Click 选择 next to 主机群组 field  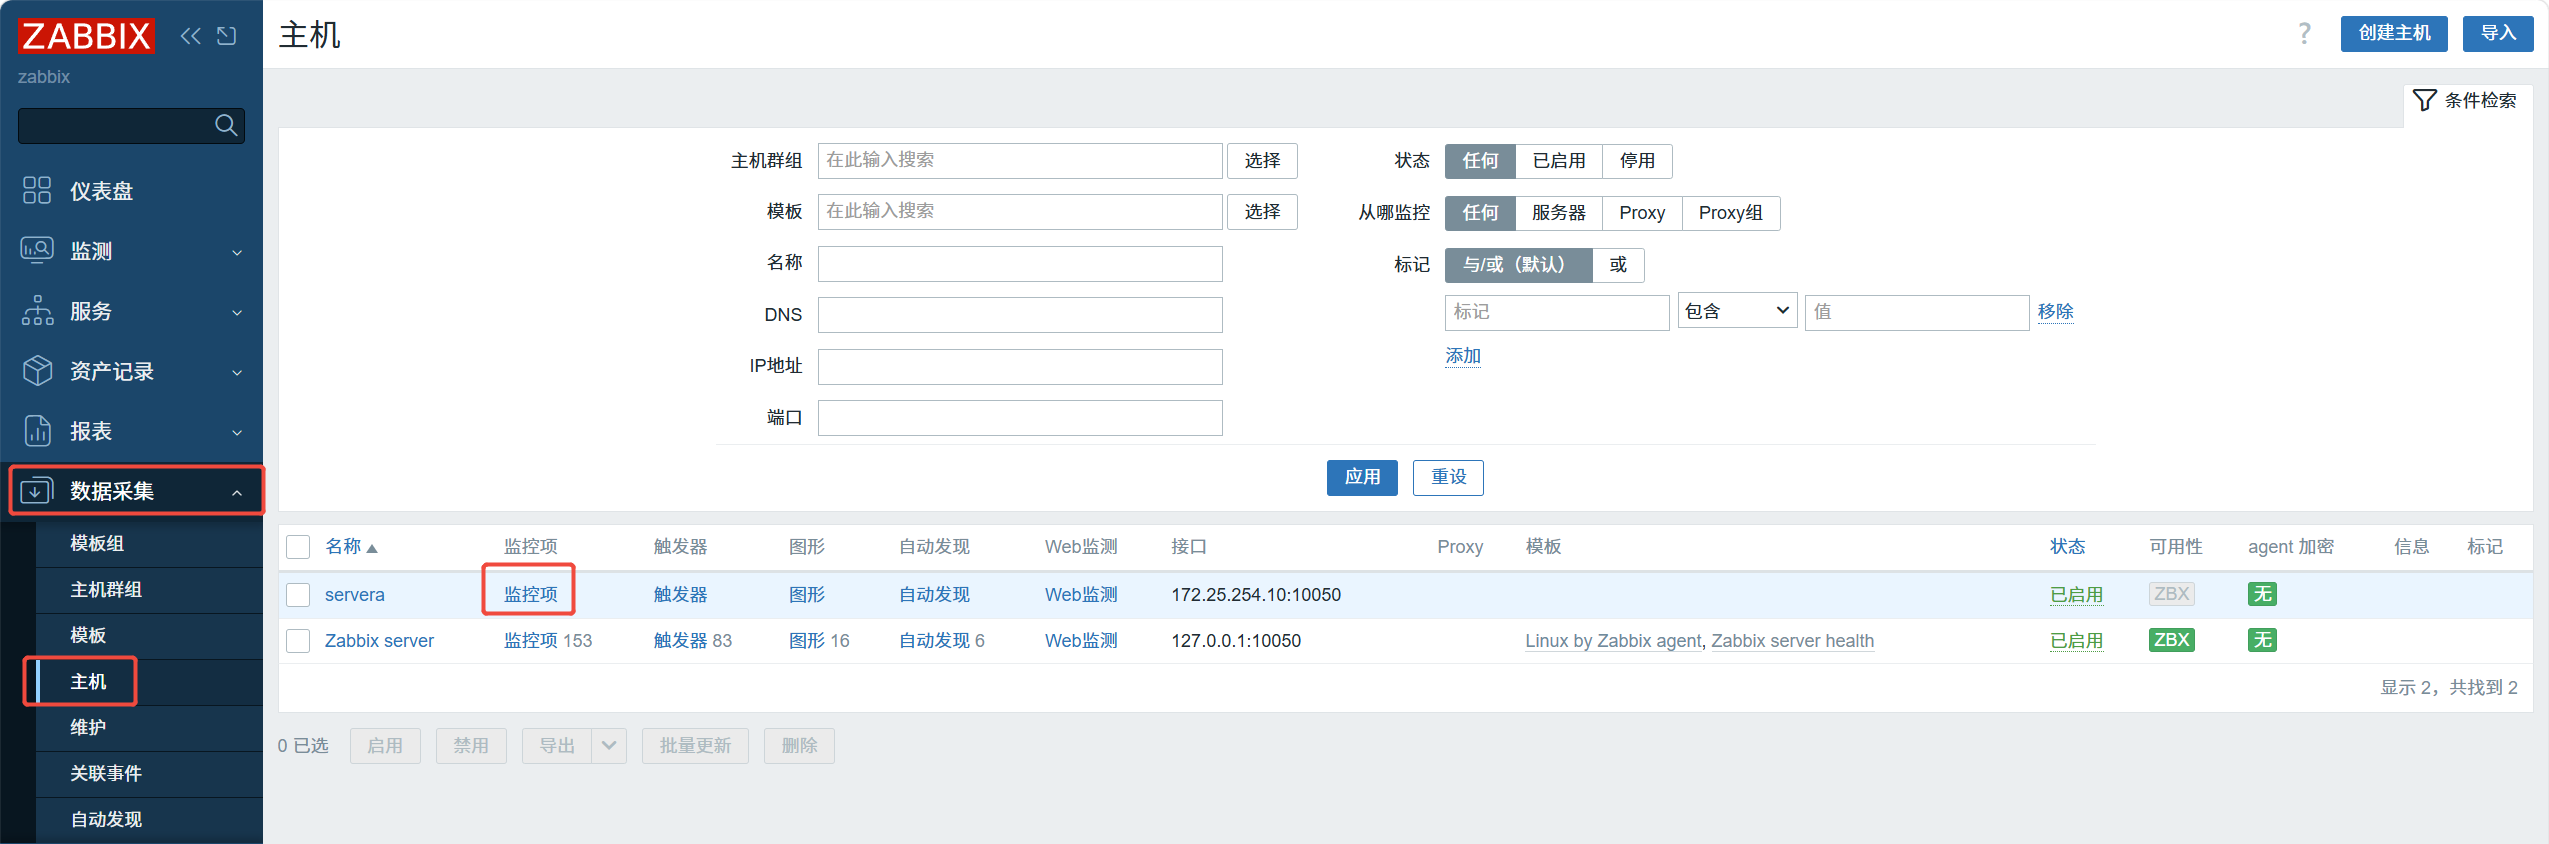click(1262, 161)
